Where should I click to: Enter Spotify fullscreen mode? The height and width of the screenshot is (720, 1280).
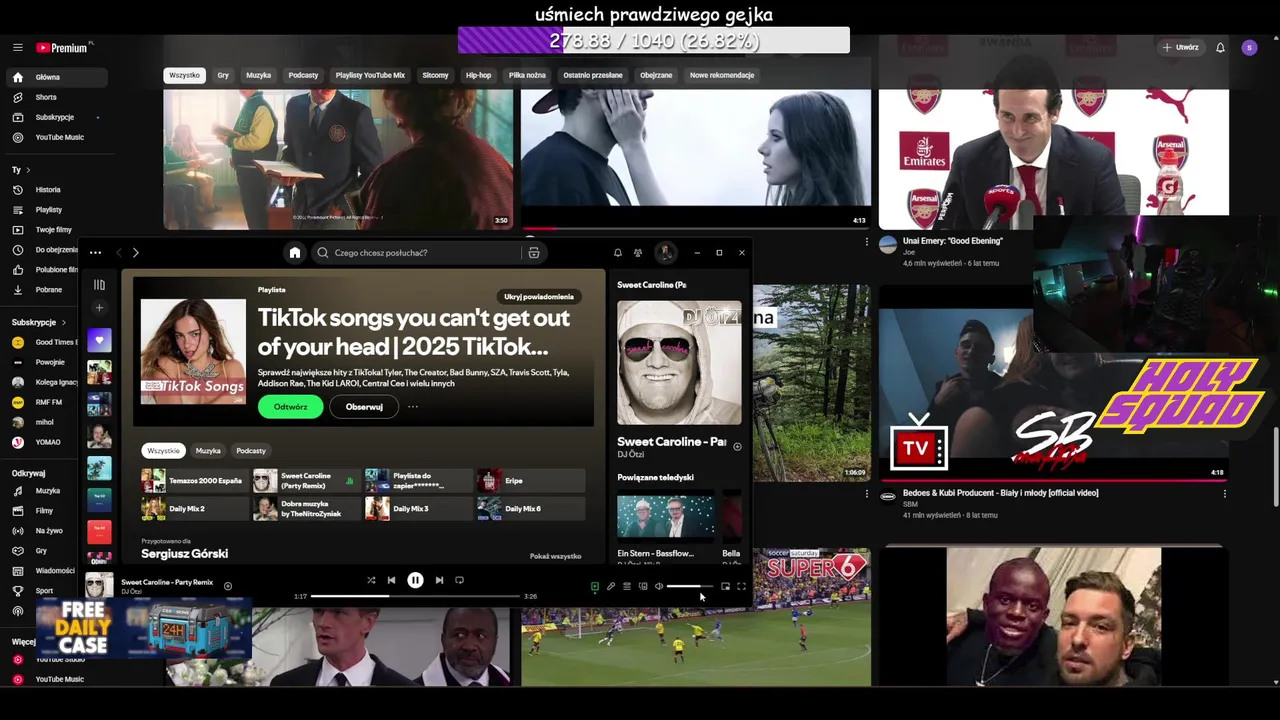pyautogui.click(x=741, y=587)
